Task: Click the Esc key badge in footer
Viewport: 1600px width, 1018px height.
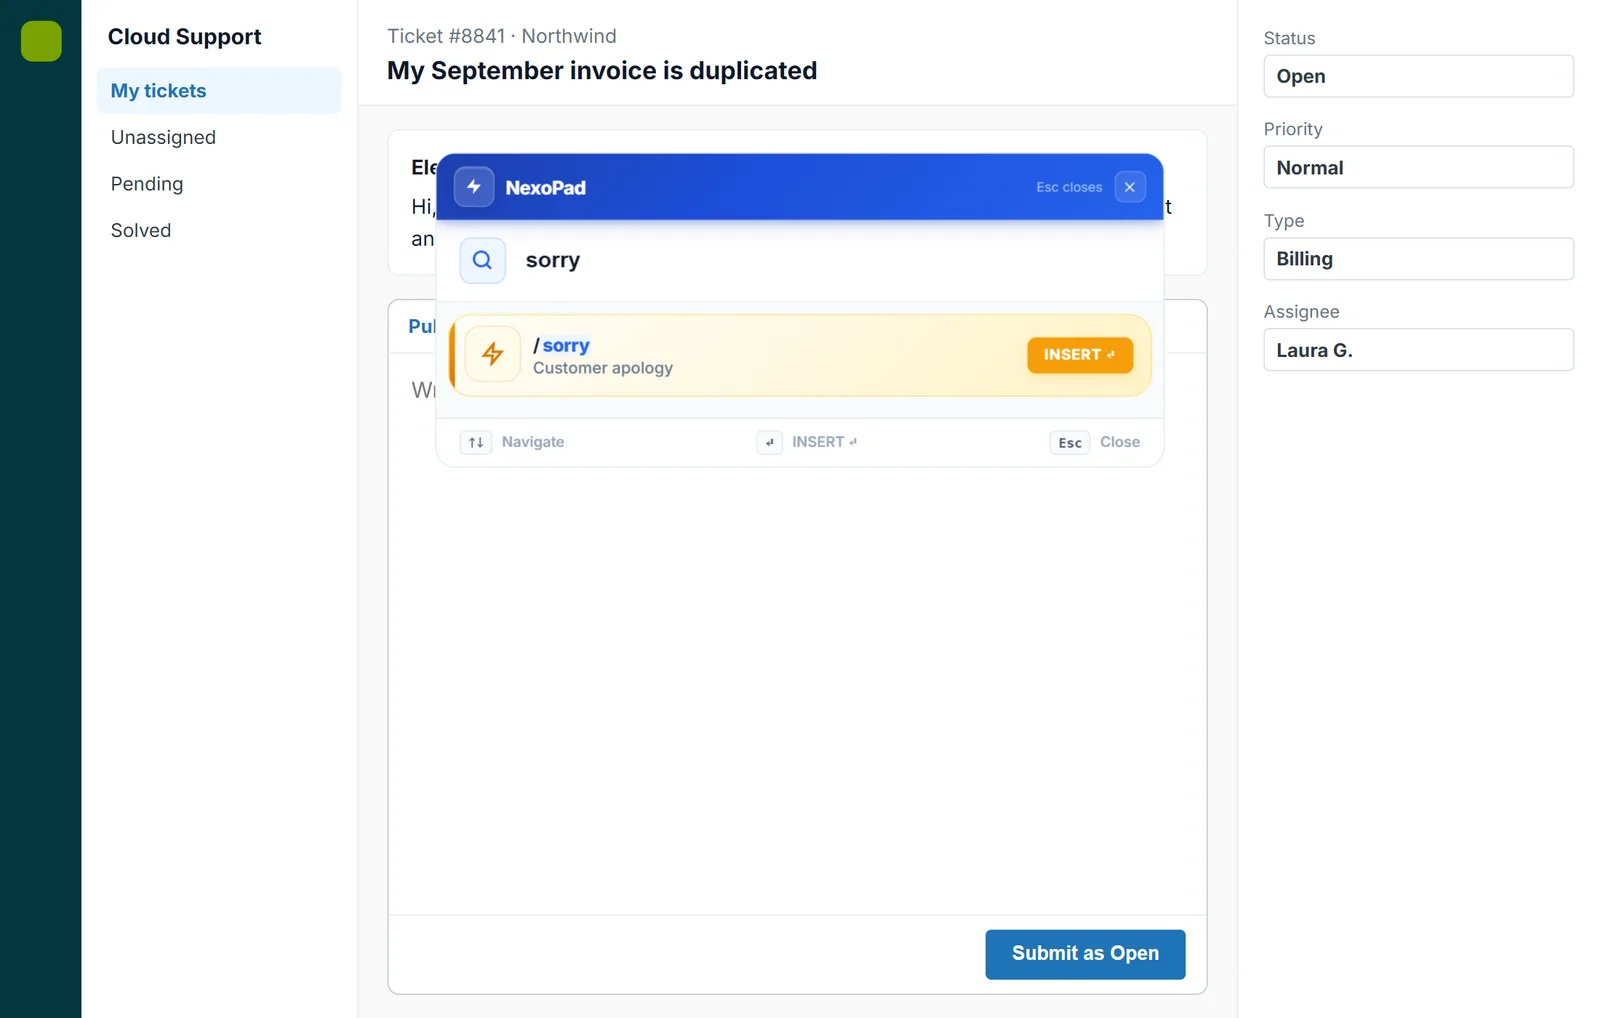Action: tap(1070, 442)
